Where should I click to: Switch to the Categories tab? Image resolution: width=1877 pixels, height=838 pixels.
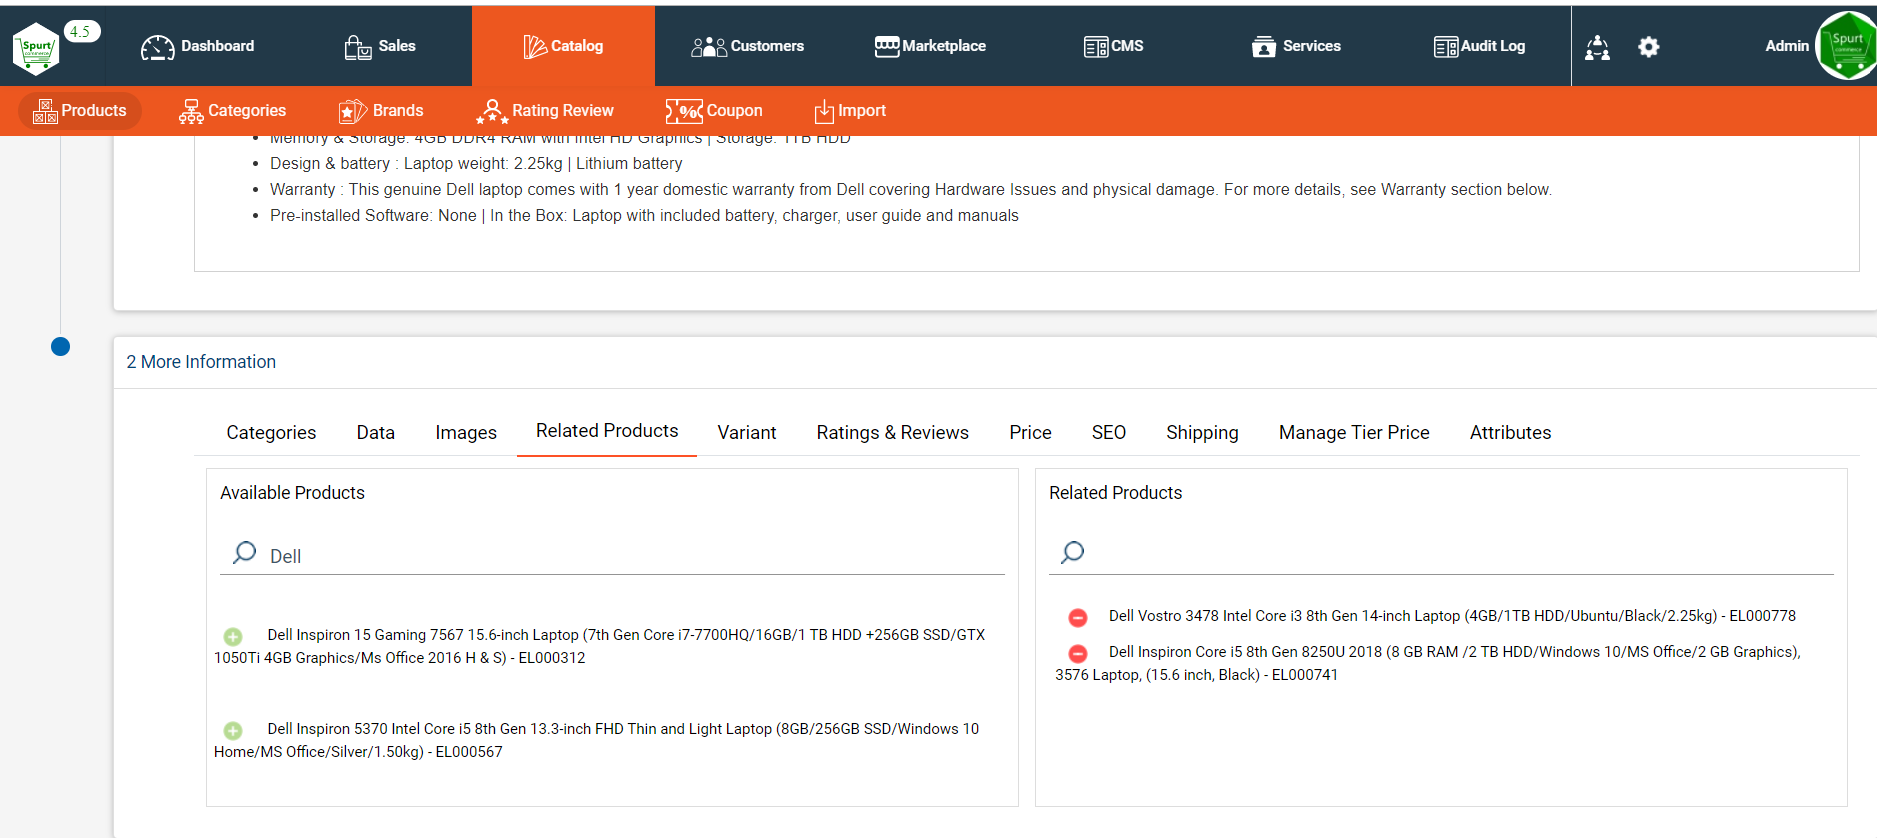tap(271, 432)
